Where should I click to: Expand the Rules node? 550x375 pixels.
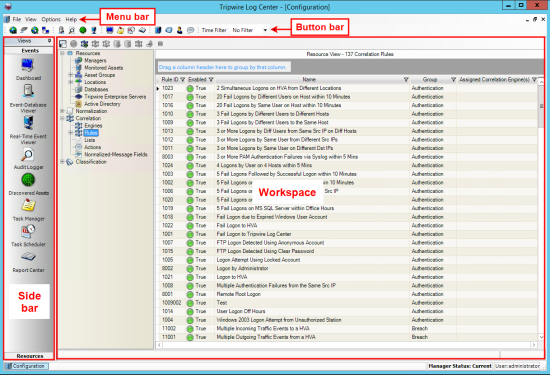coord(71,133)
